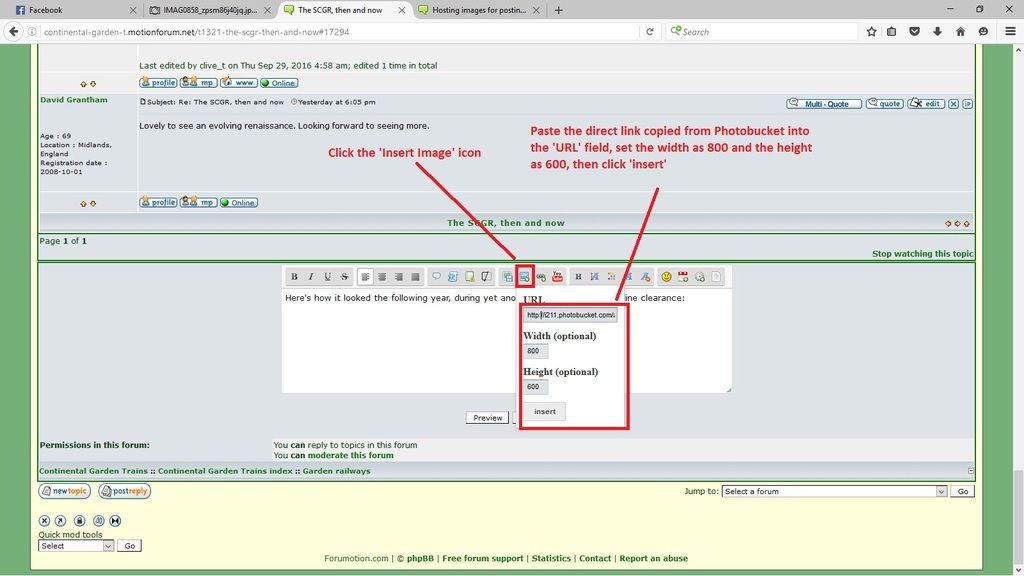
Task: Align text right in the editor
Action: pos(398,277)
